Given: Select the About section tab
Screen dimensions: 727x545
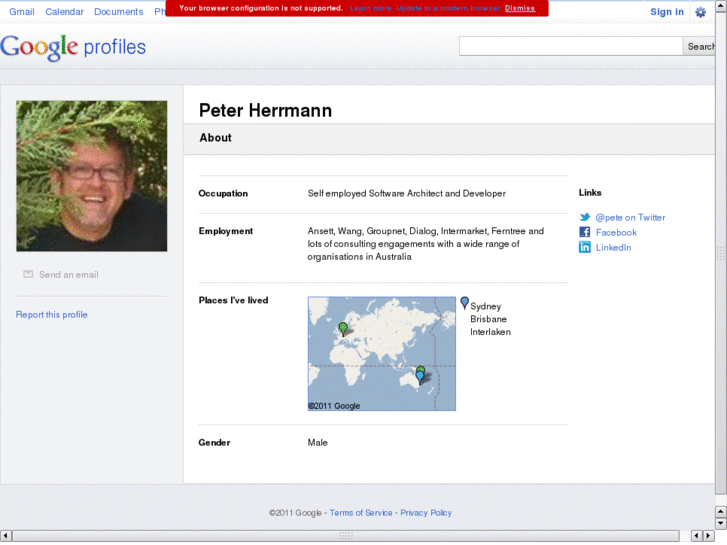Looking at the screenshot, I should (x=216, y=138).
